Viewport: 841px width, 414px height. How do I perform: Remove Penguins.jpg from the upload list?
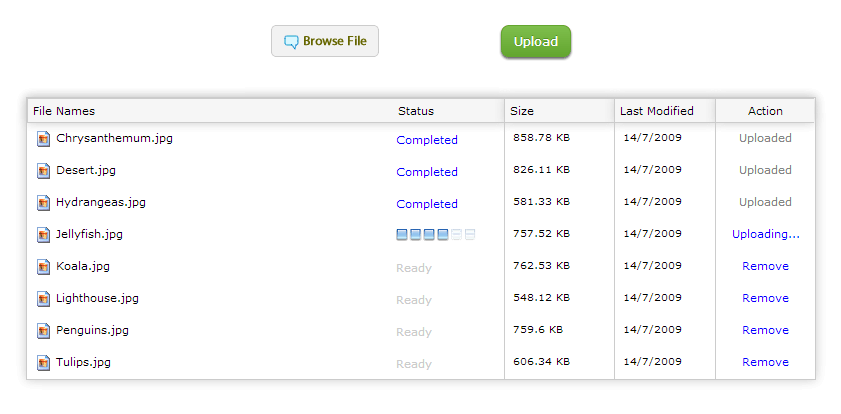point(765,330)
